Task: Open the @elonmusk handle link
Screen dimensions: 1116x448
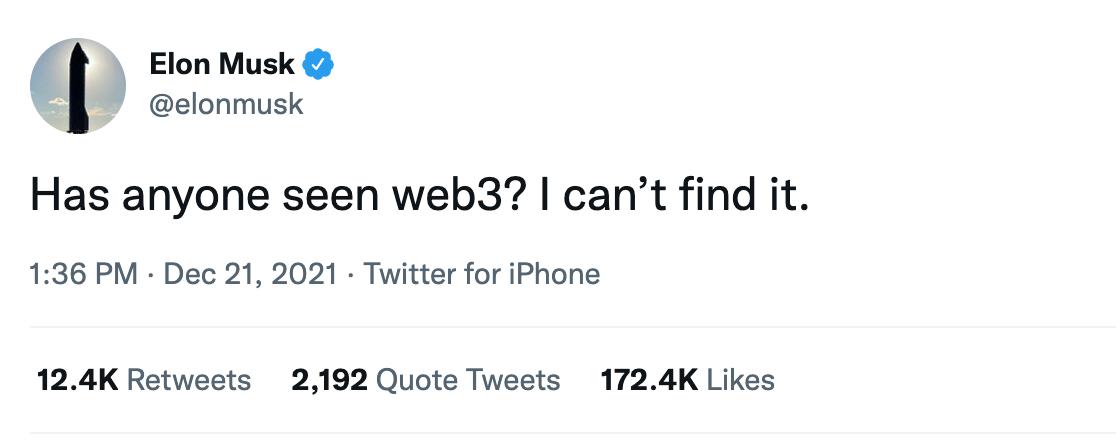Action: pos(225,104)
